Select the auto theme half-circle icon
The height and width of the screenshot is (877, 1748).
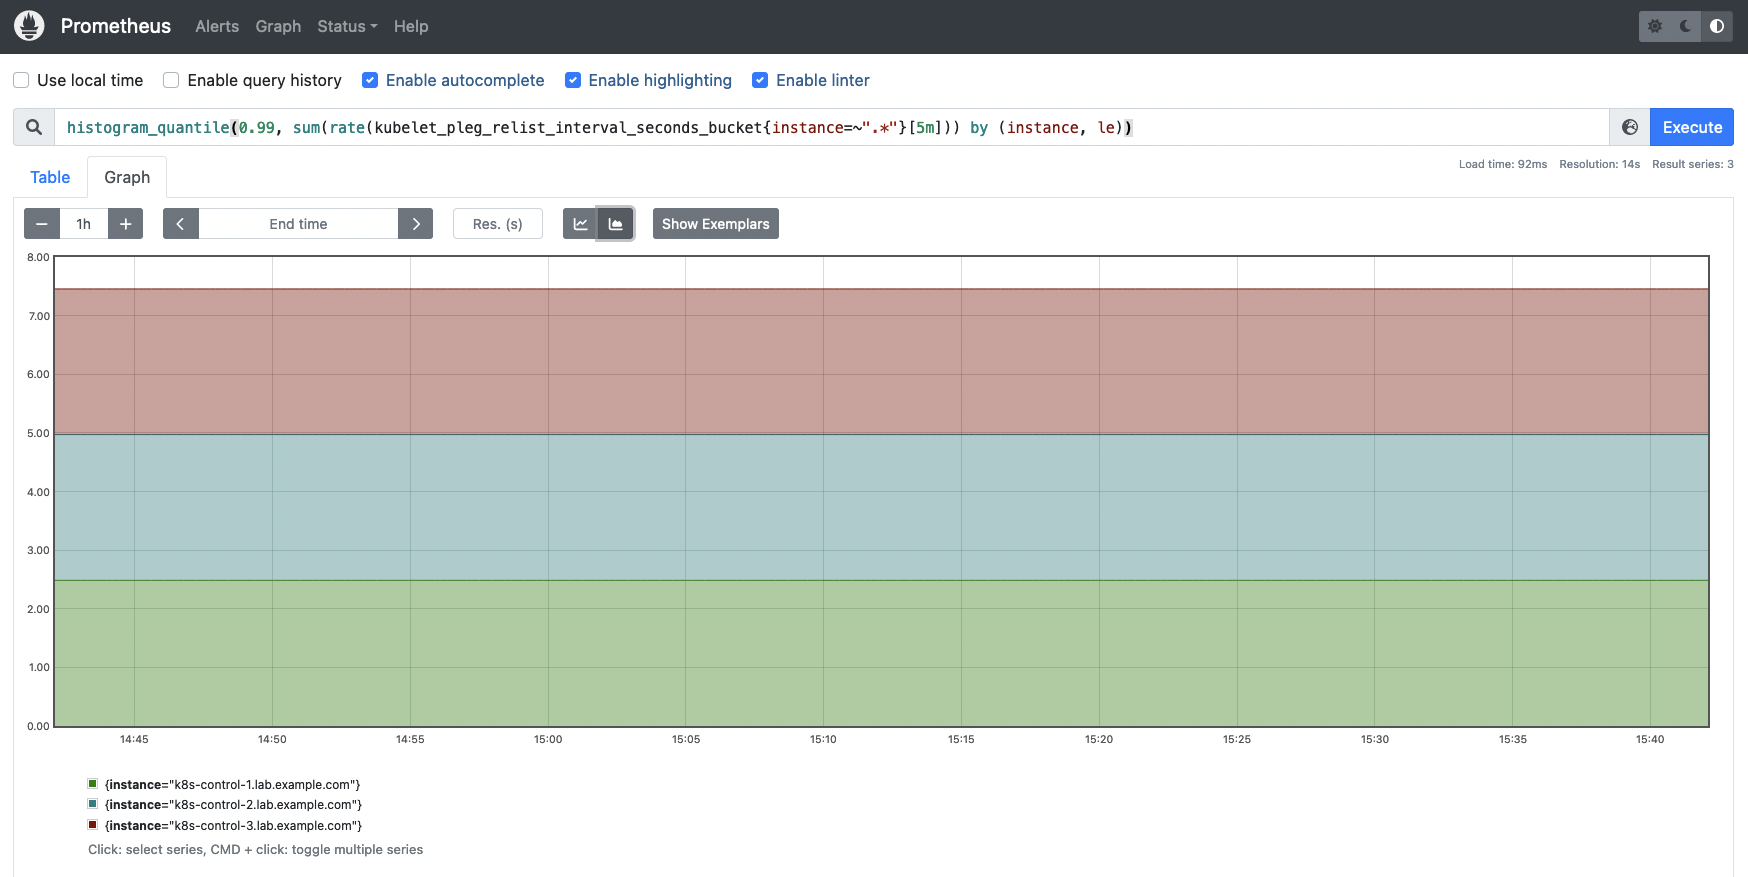[x=1717, y=26]
